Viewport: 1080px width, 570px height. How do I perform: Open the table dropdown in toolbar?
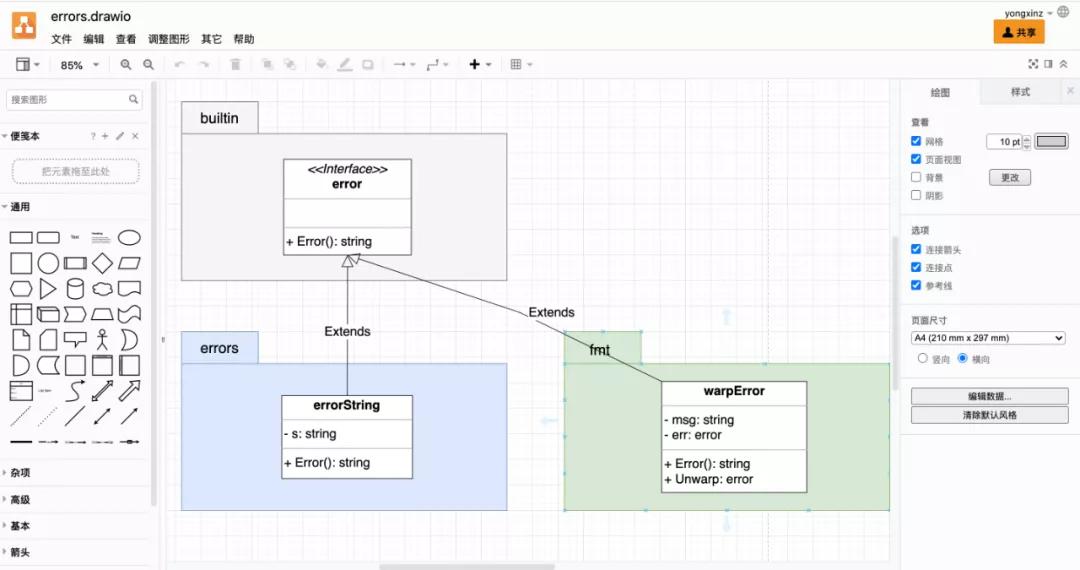[521, 64]
